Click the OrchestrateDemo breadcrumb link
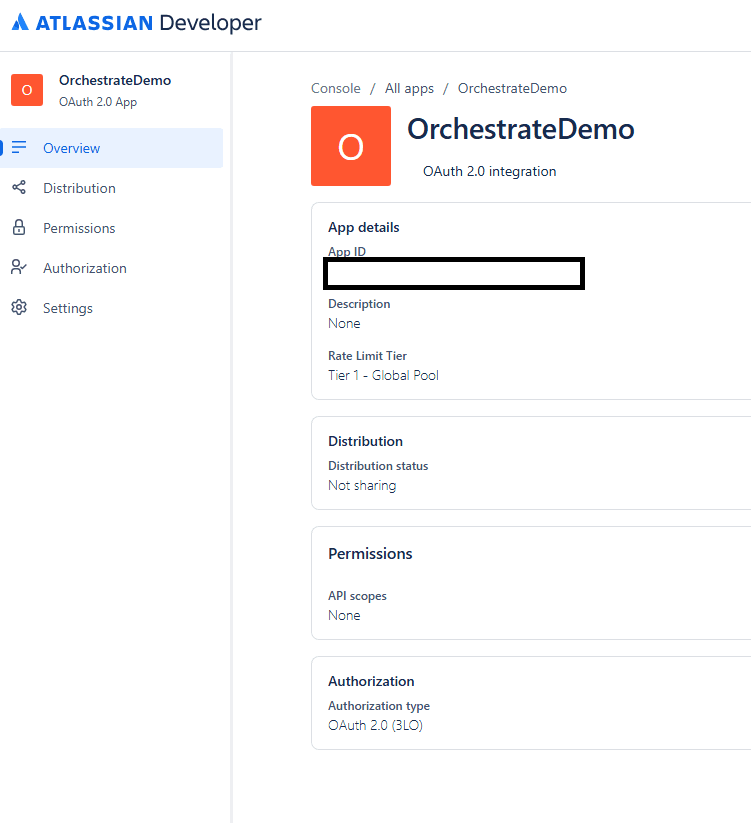The width and height of the screenshot is (751, 823). pos(512,88)
